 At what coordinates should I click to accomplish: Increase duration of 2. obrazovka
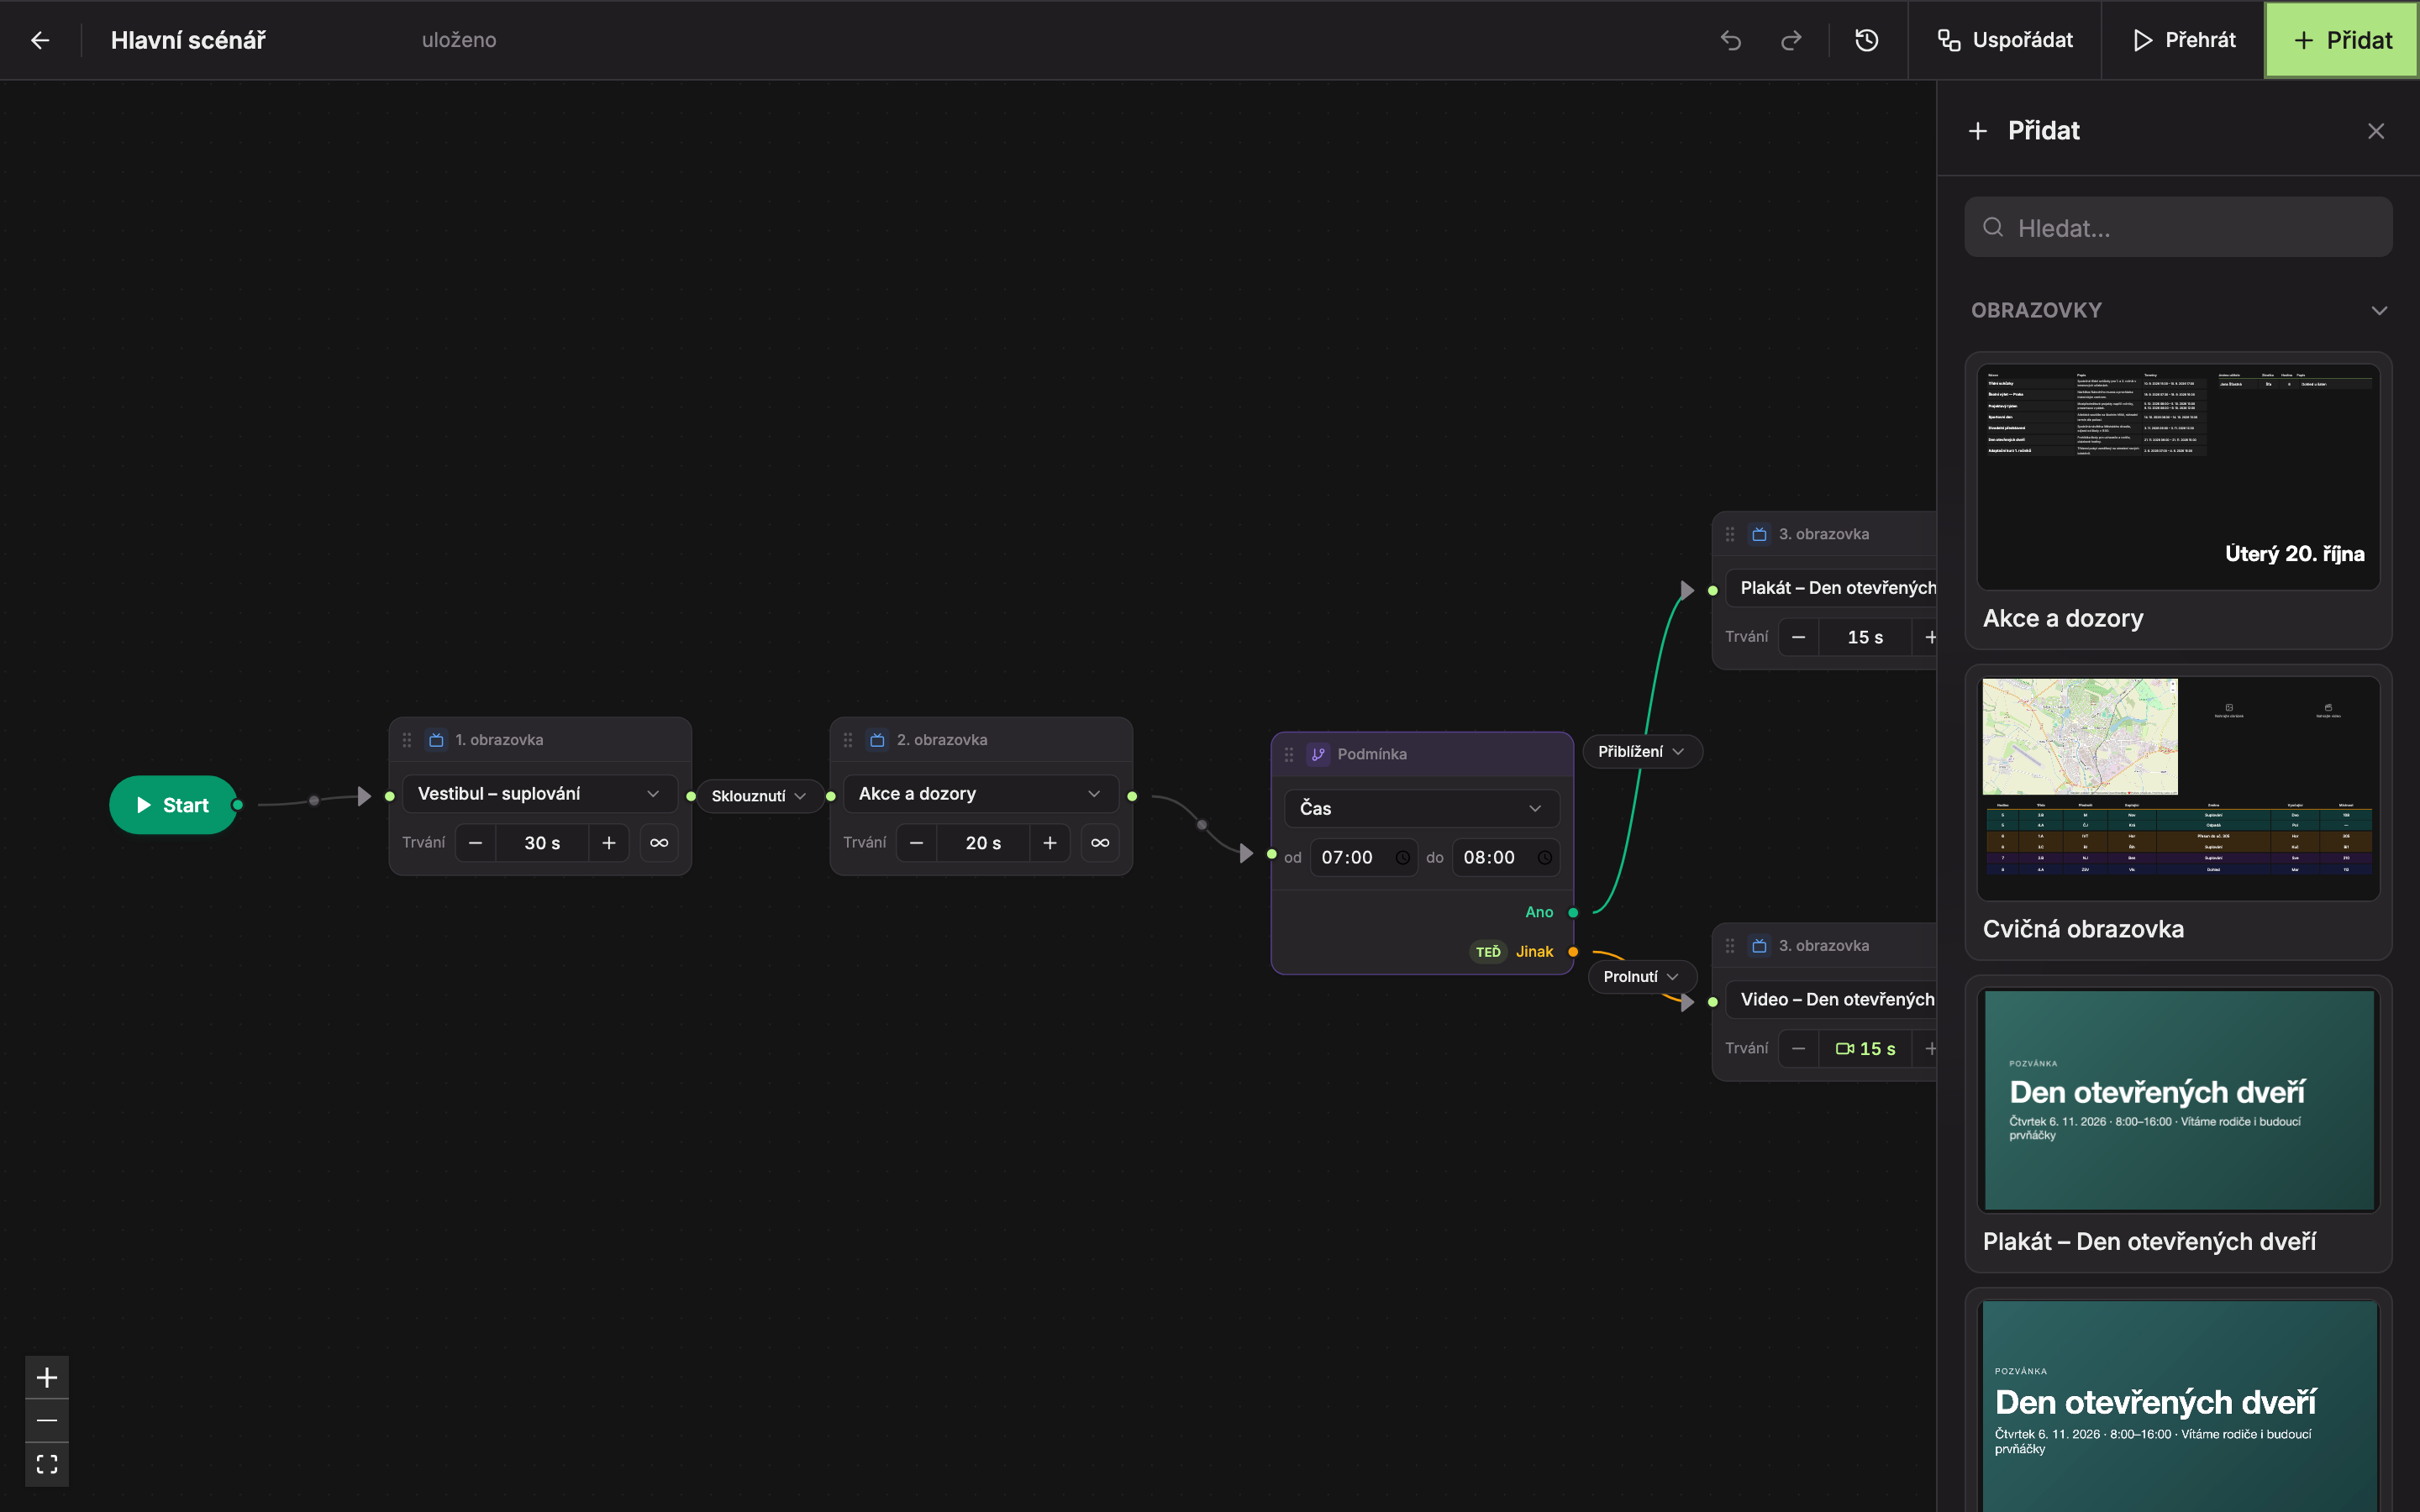[x=1049, y=843]
